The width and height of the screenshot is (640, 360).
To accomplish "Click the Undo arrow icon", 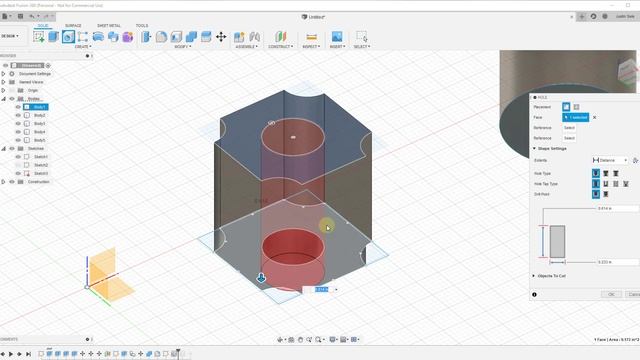I will pos(32,16).
